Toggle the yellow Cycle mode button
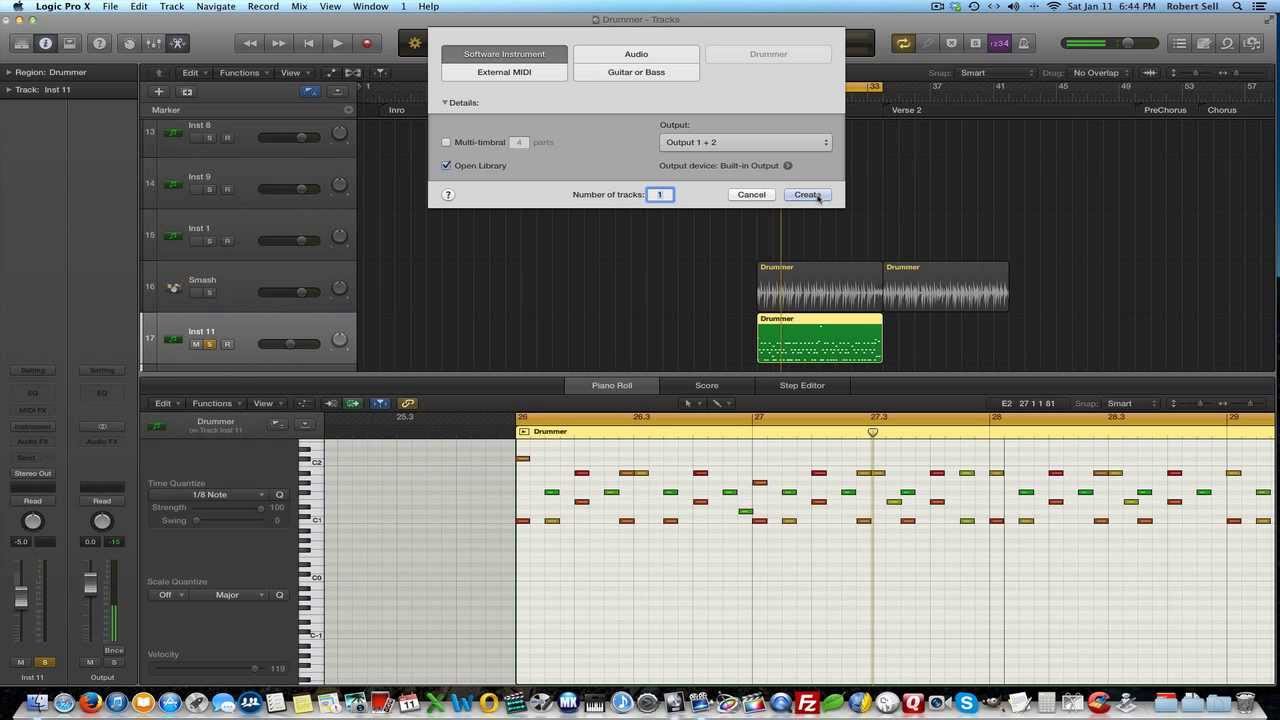1280x720 pixels. tap(903, 43)
